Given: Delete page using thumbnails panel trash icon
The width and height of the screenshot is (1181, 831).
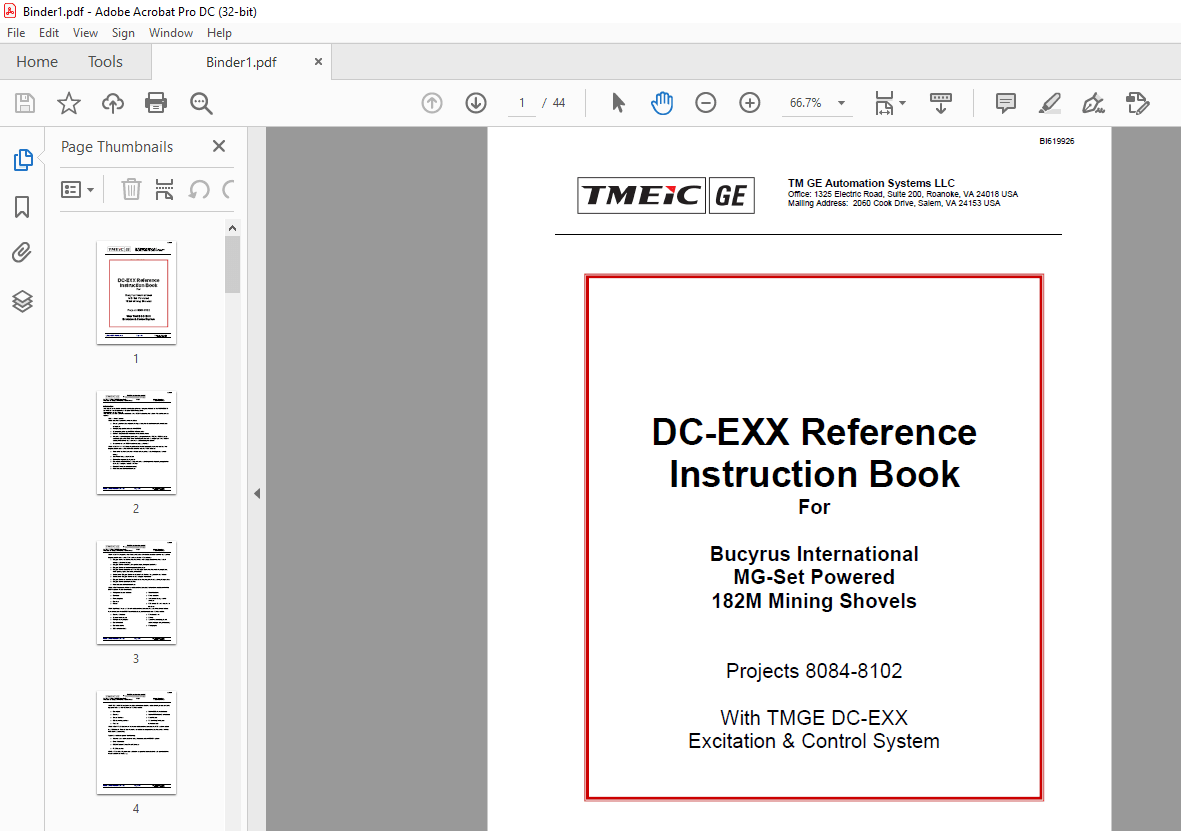Looking at the screenshot, I should point(130,189).
